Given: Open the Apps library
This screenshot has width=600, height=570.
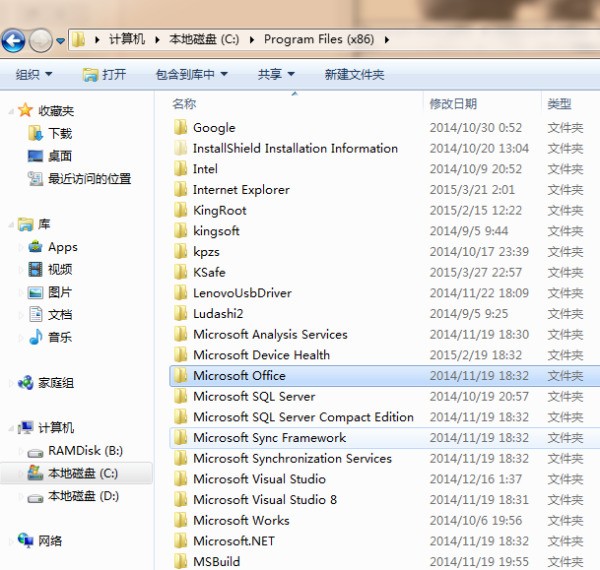Looking at the screenshot, I should (x=63, y=247).
